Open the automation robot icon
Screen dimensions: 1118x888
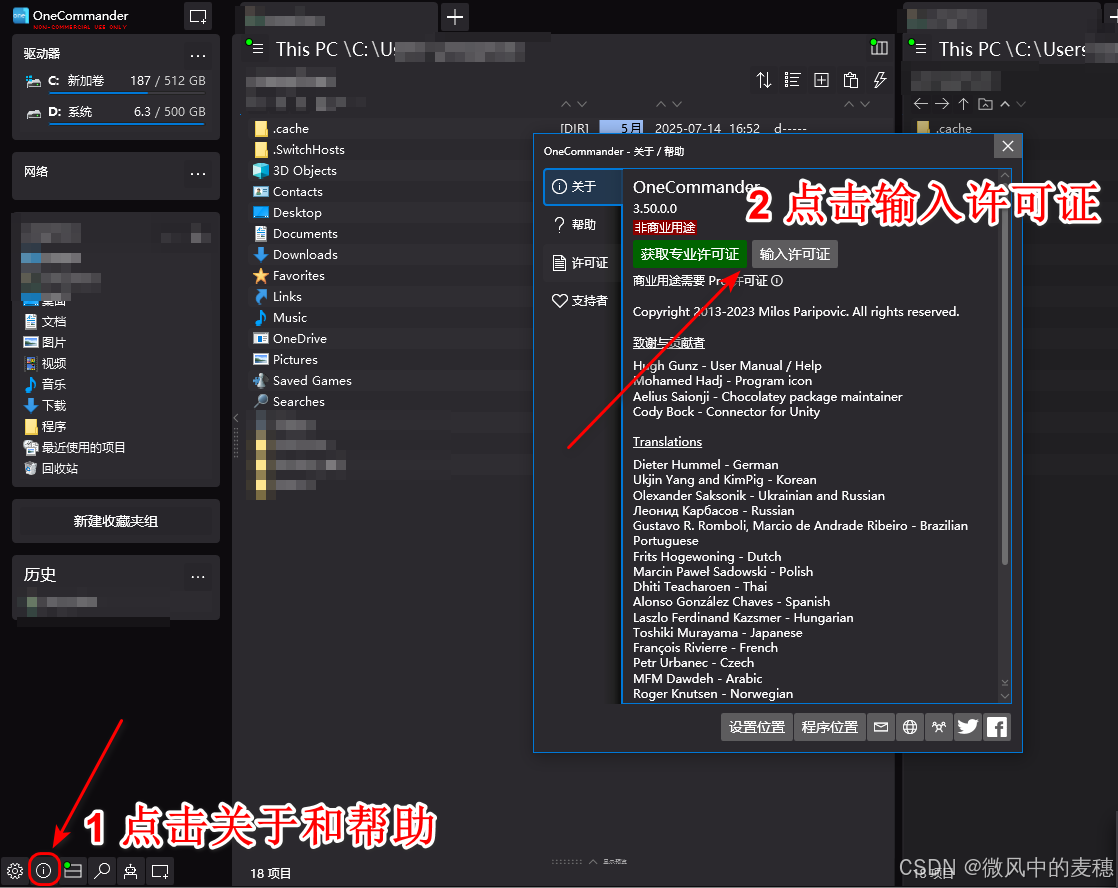[130, 870]
